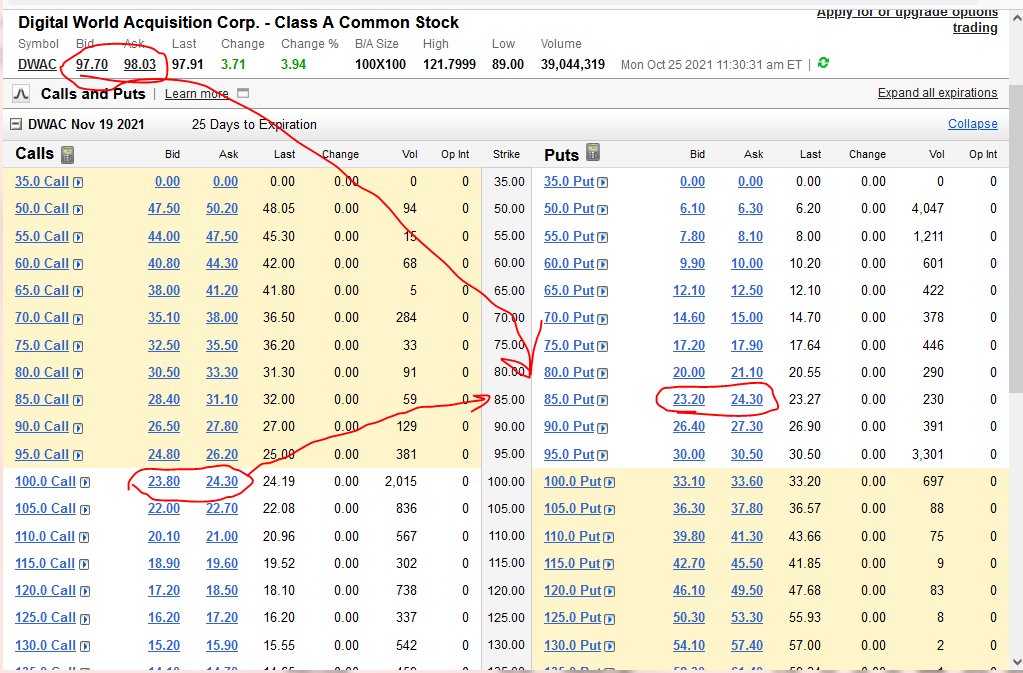
Task: Click the Collapse link for Nov 19 expiration
Action: (x=973, y=124)
